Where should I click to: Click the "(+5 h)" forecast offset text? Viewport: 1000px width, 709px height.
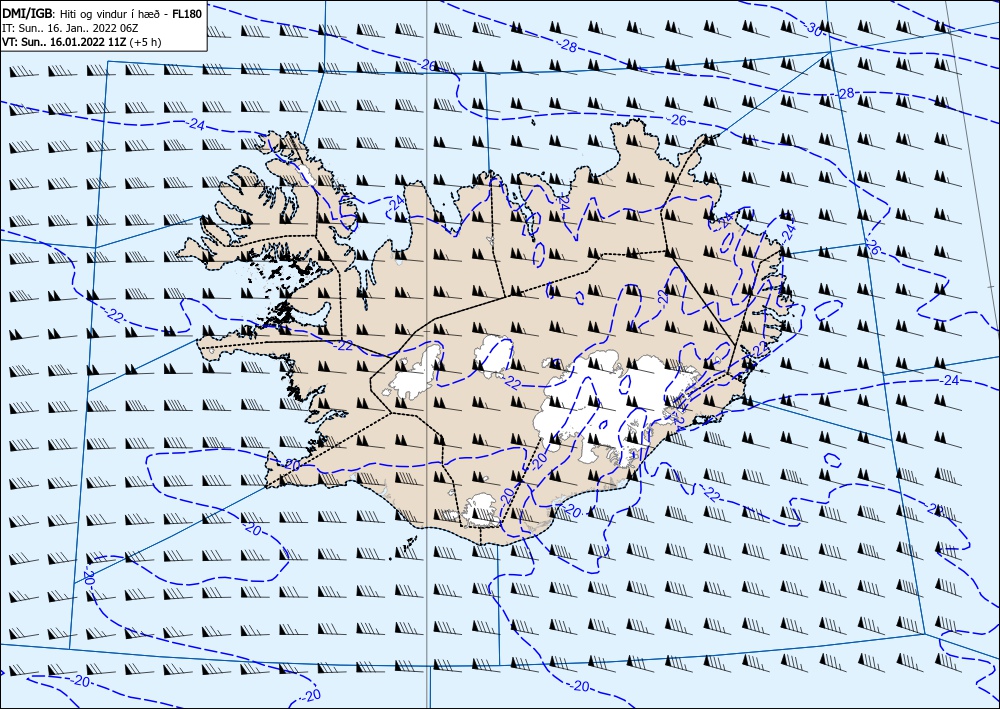tap(145, 42)
